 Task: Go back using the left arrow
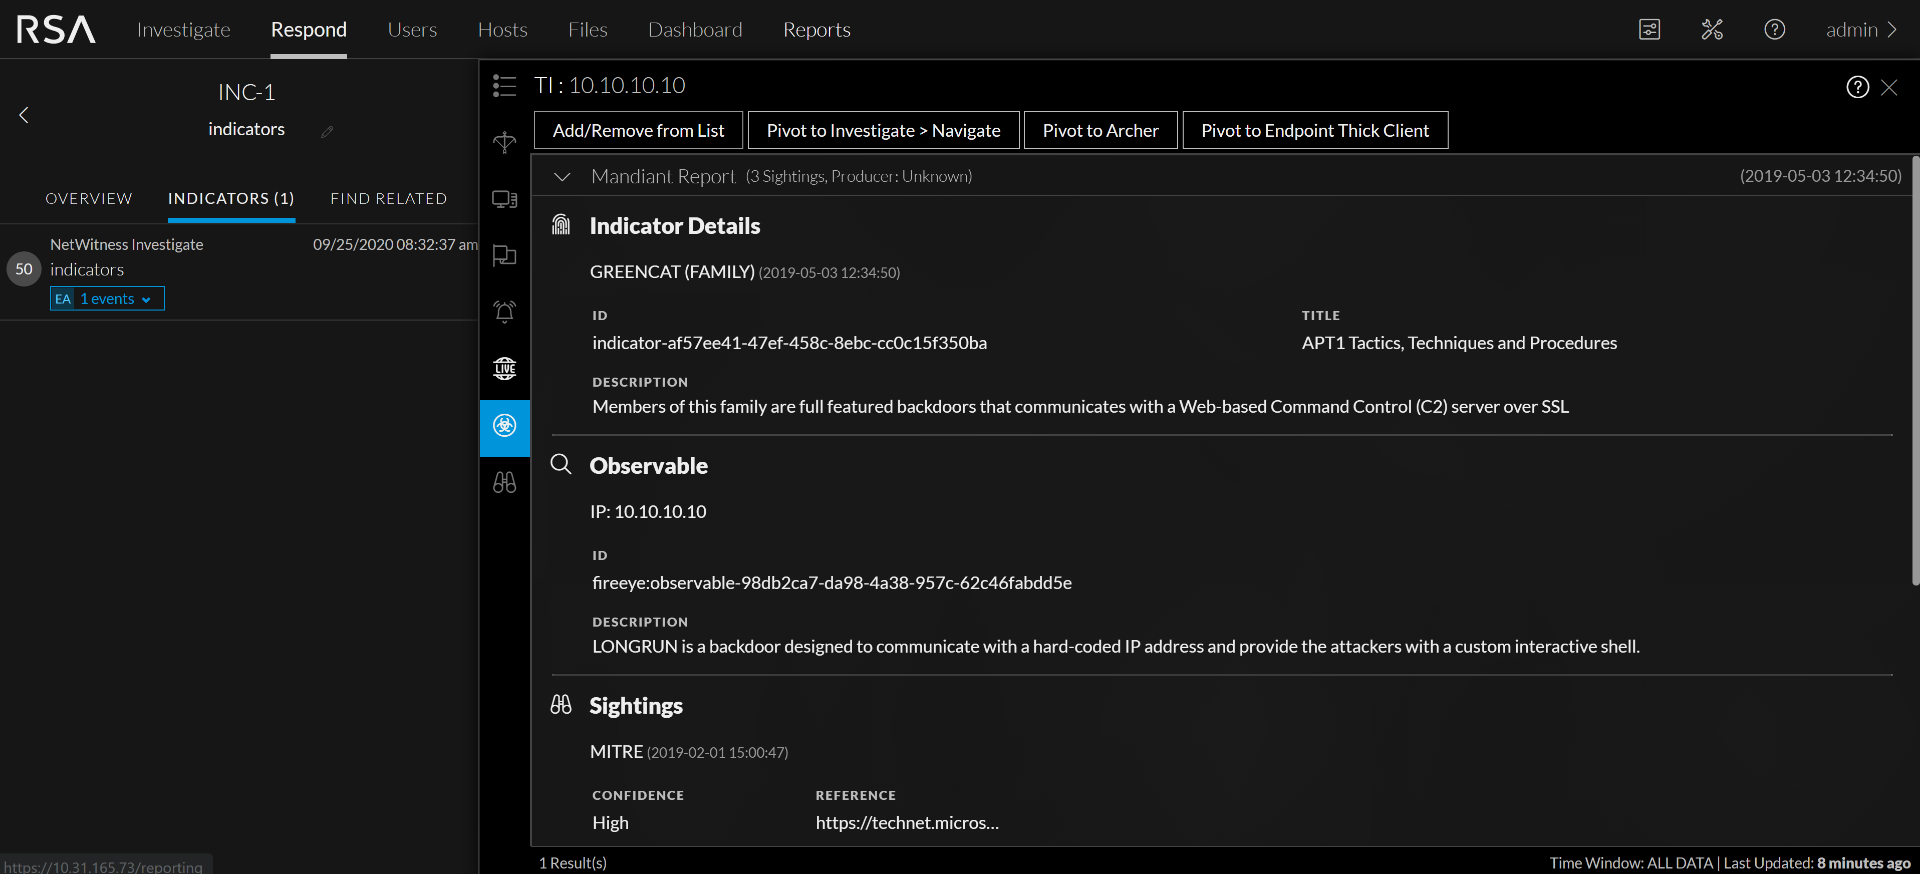click(24, 115)
